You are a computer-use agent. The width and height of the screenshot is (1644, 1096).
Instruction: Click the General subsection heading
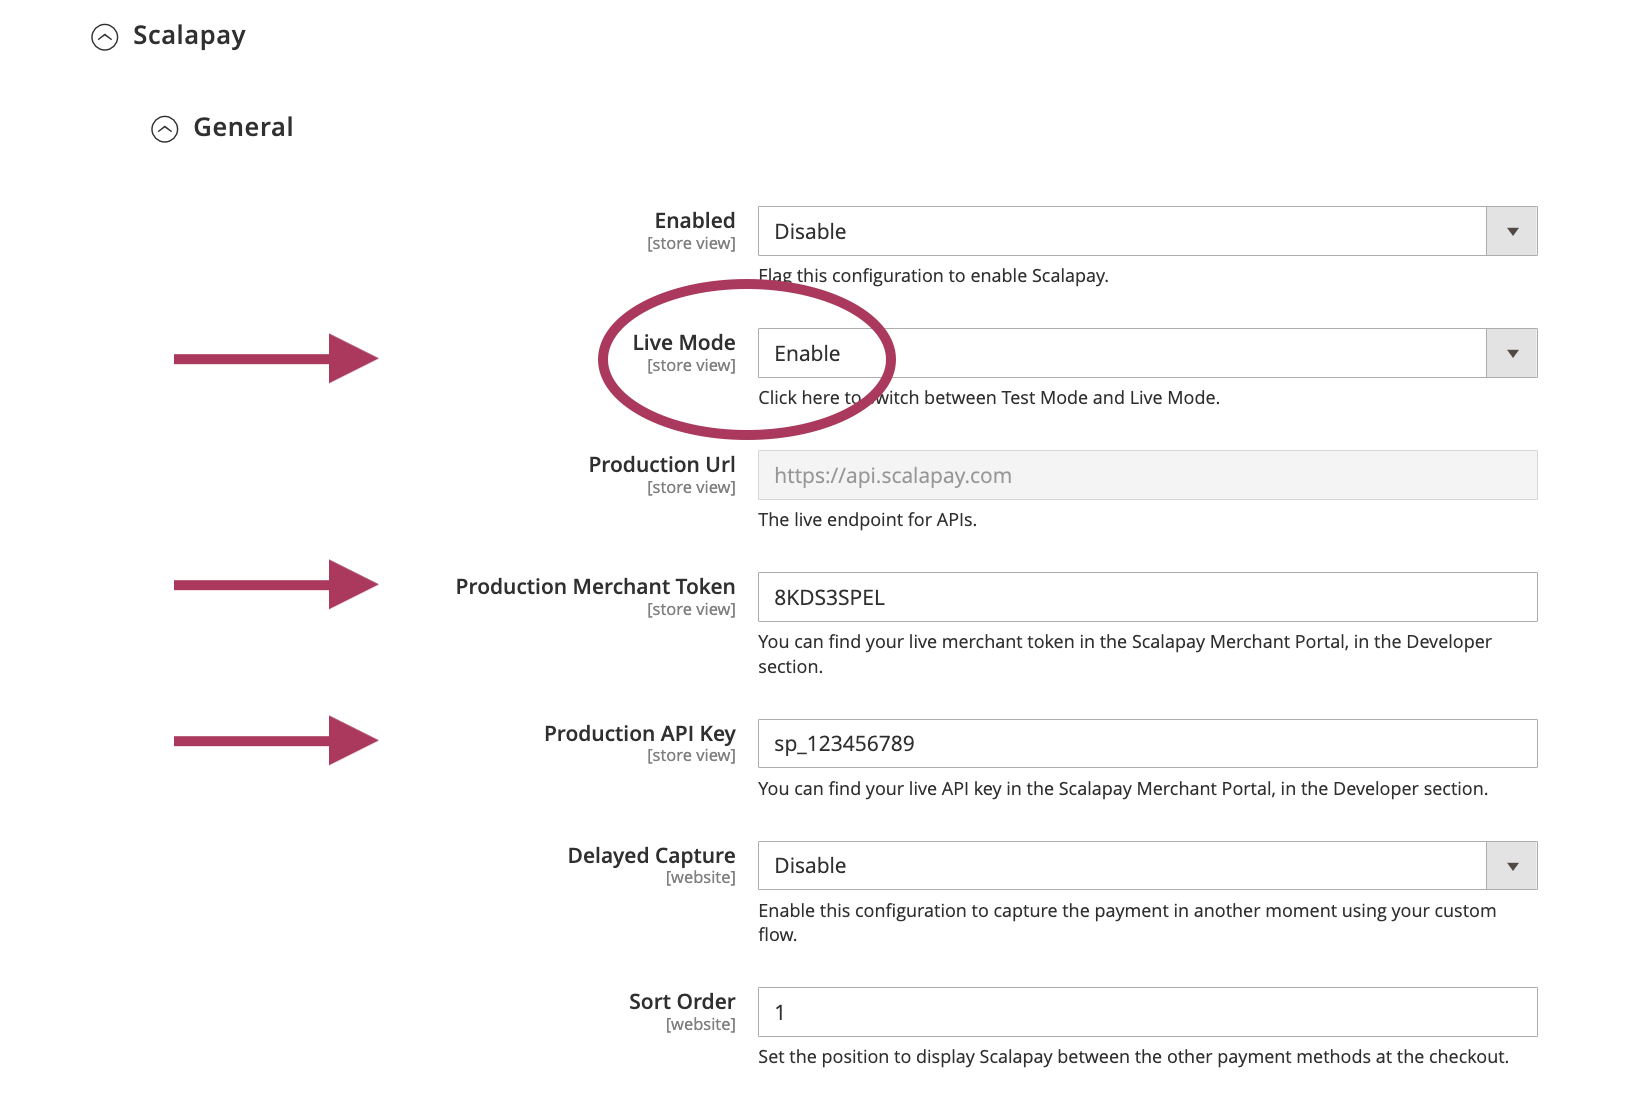point(243,127)
